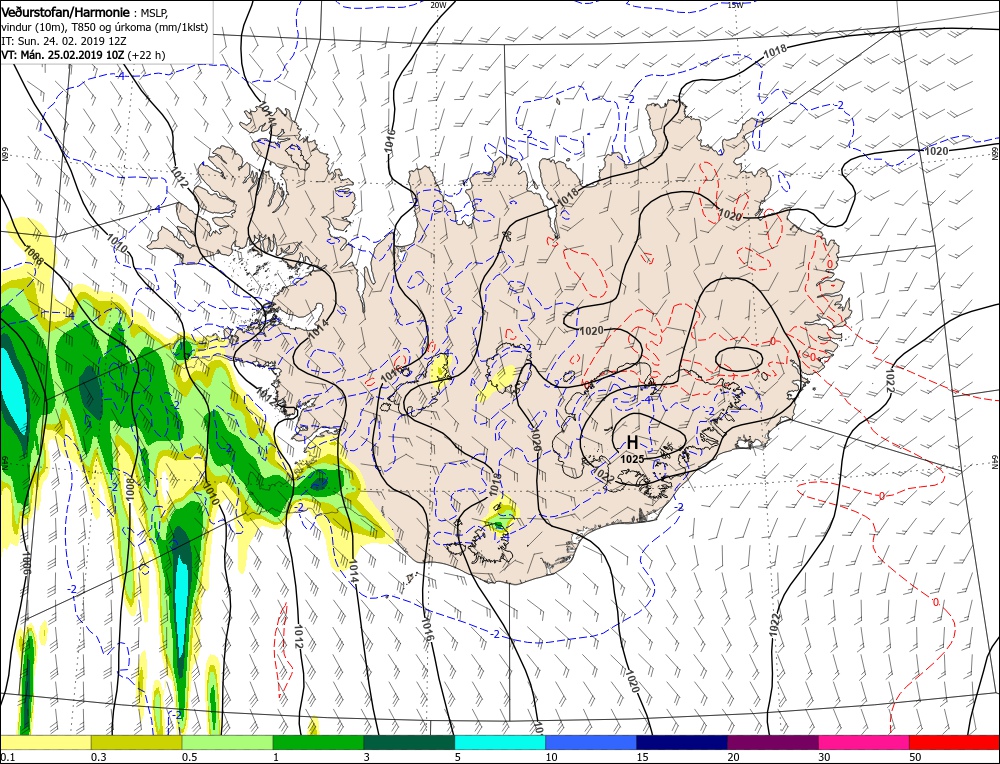Click the legend tick label 0.5
The image size is (1000, 764).
189,757
